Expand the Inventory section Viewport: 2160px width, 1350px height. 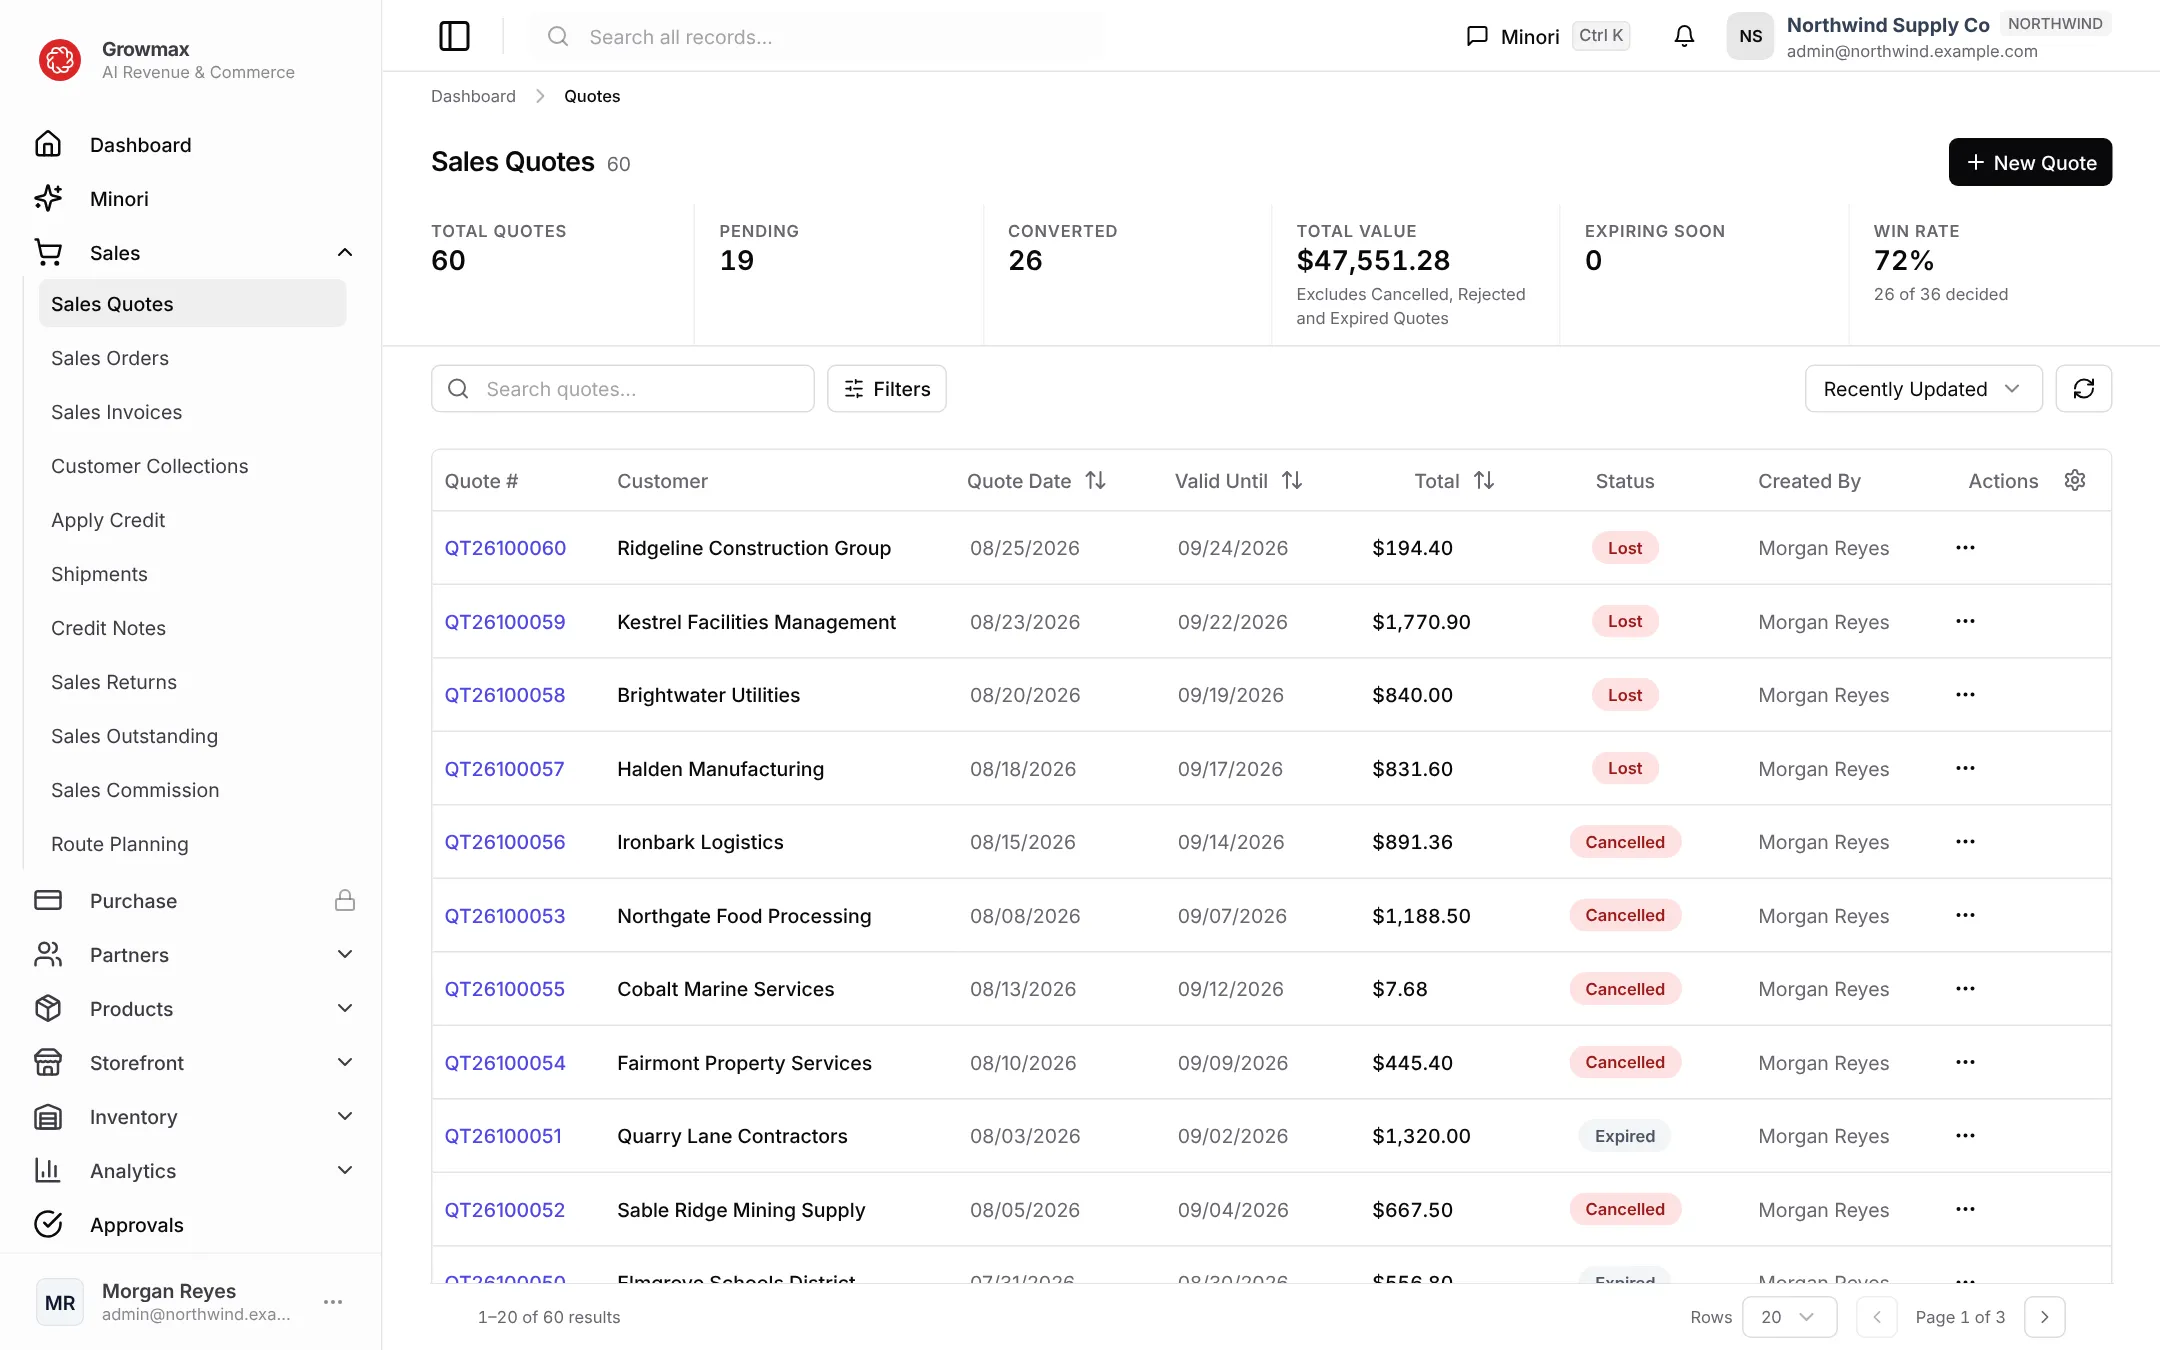(x=345, y=1116)
